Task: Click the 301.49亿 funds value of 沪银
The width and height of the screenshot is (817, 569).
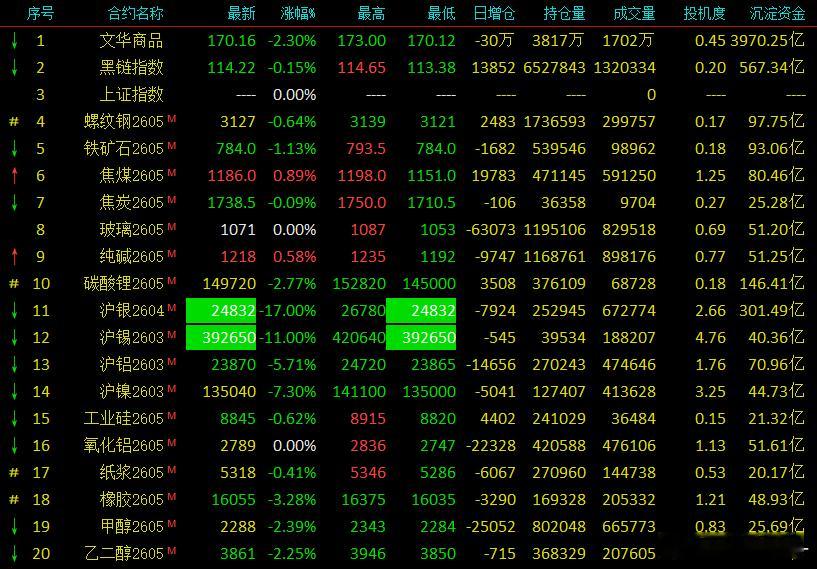Action: point(772,311)
